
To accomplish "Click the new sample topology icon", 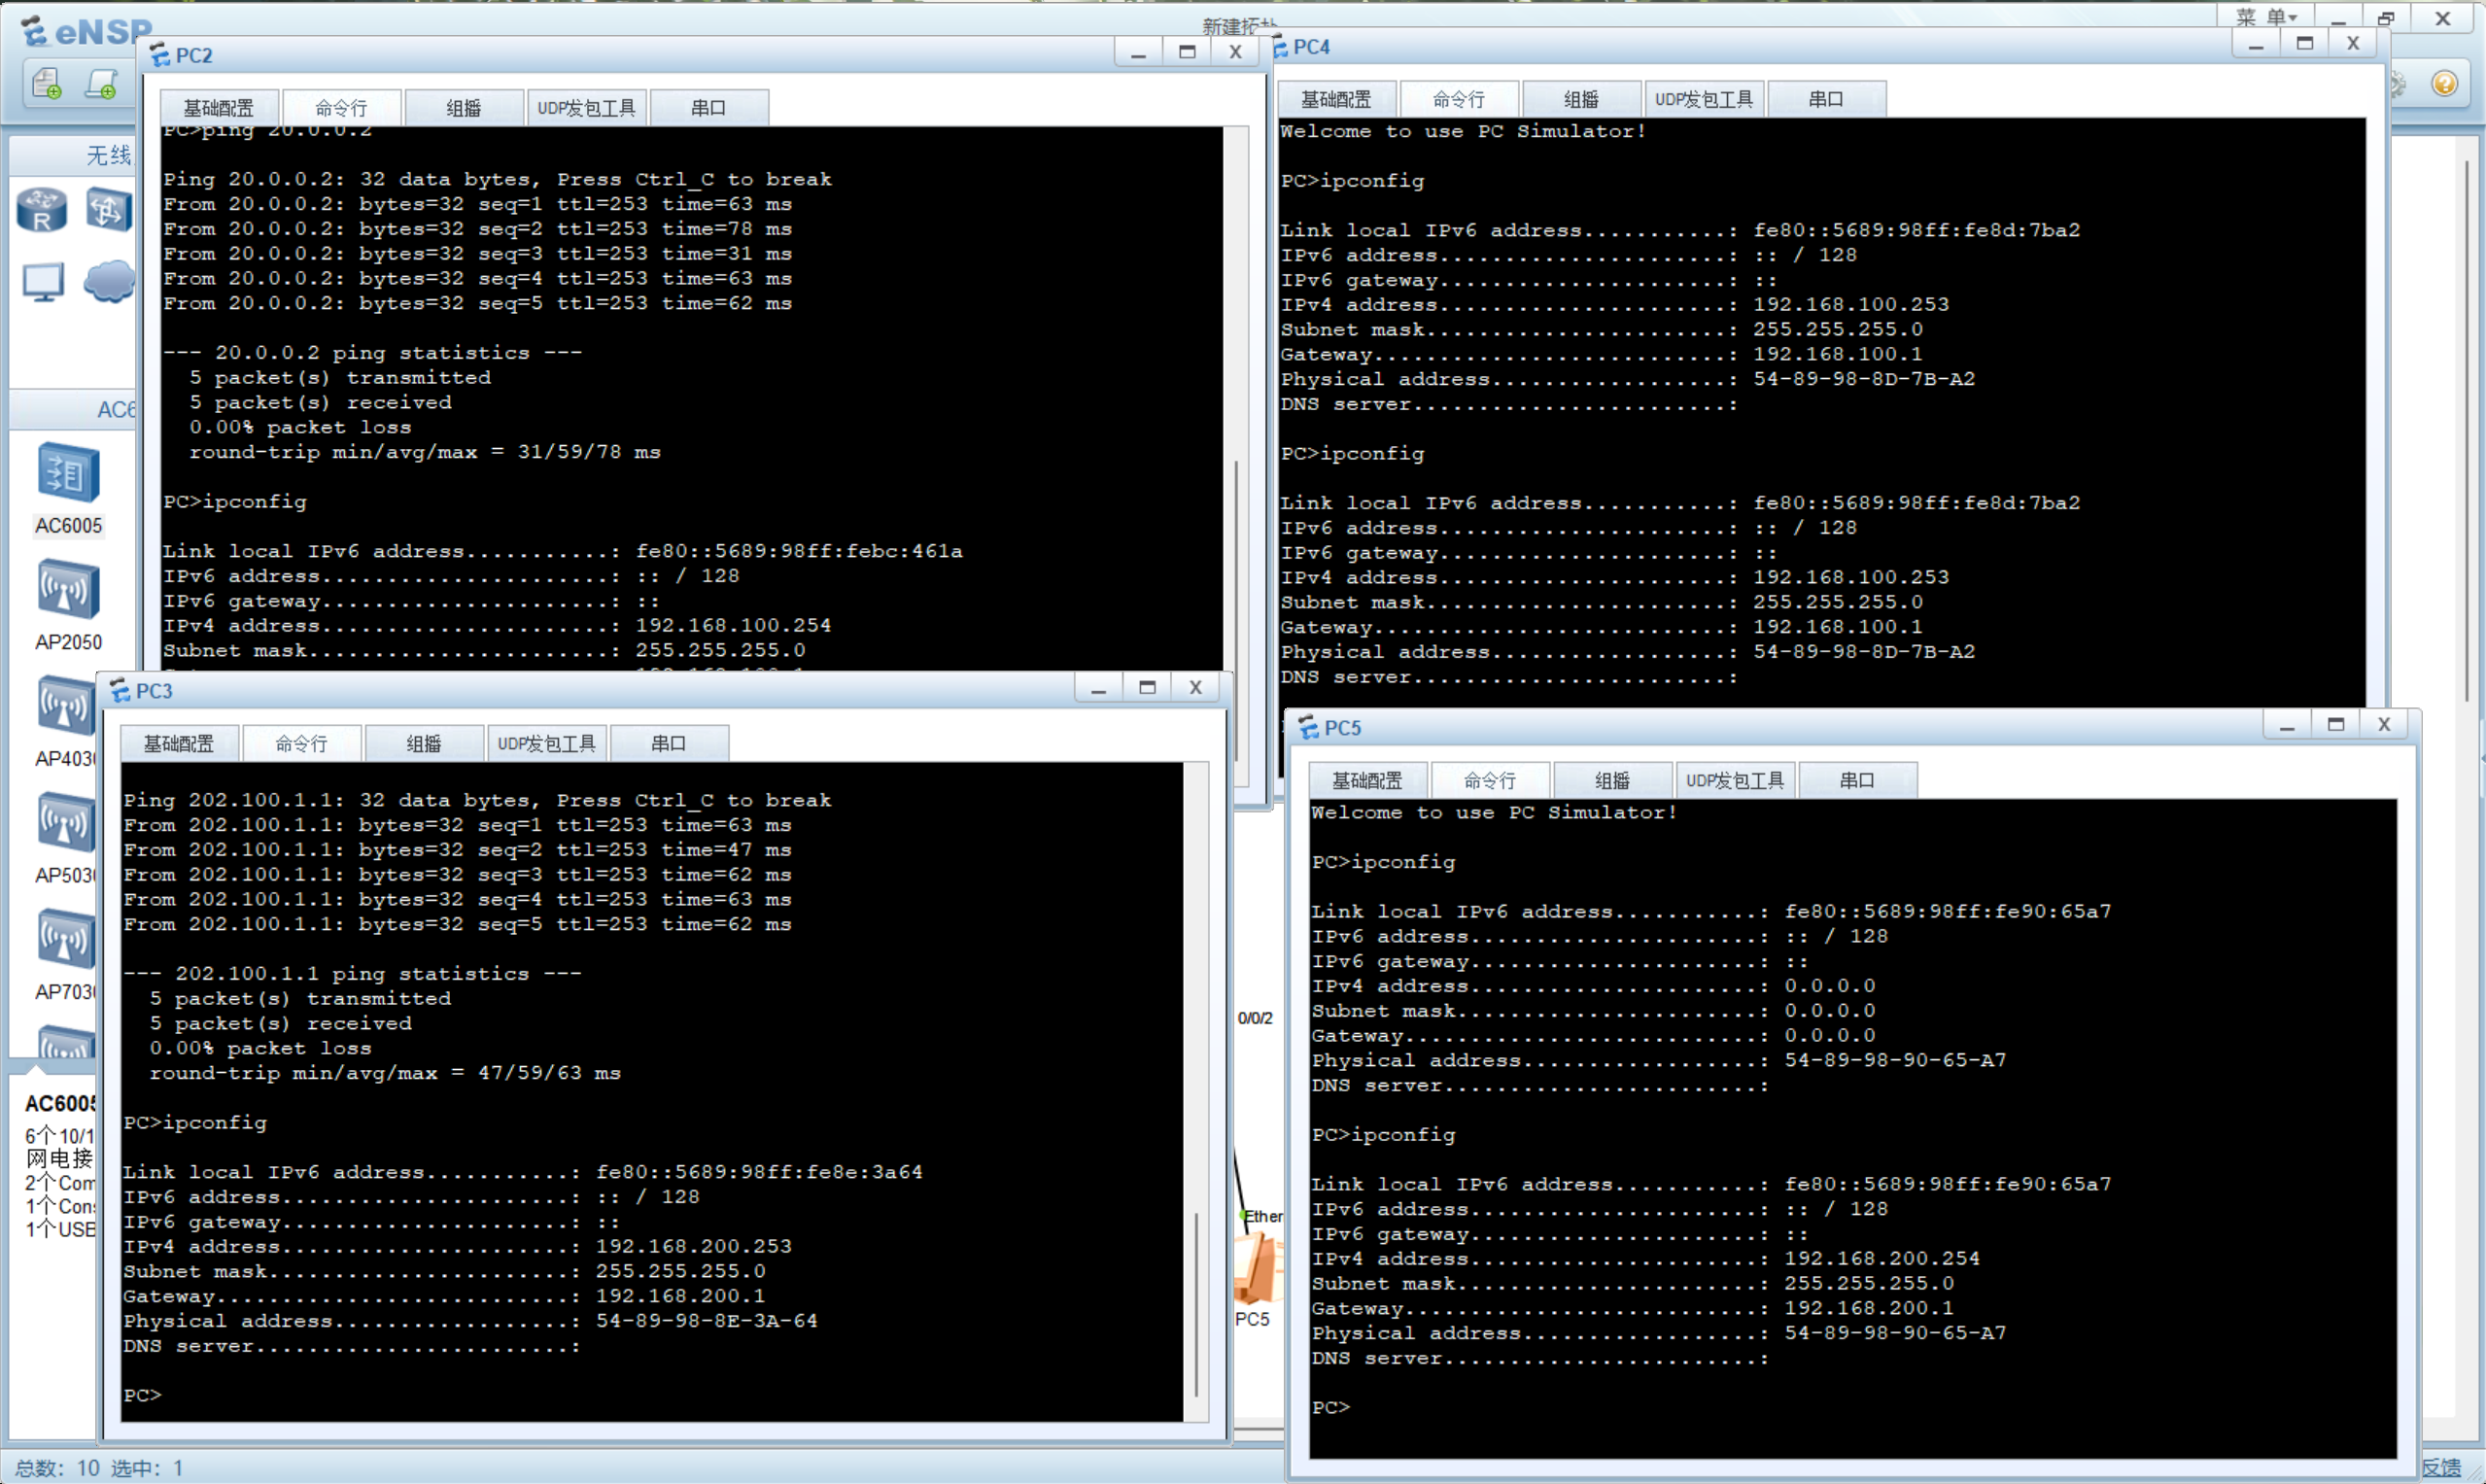I will (101, 84).
